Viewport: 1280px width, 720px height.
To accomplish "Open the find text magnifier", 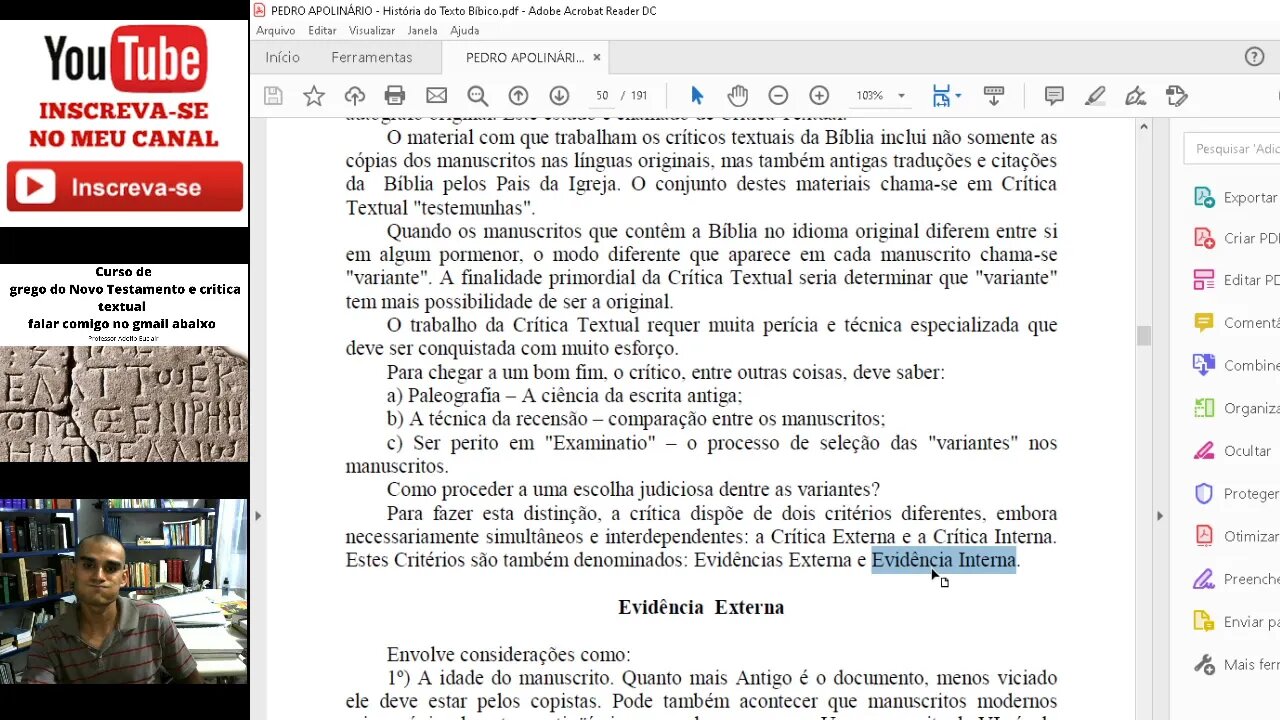I will point(478,96).
